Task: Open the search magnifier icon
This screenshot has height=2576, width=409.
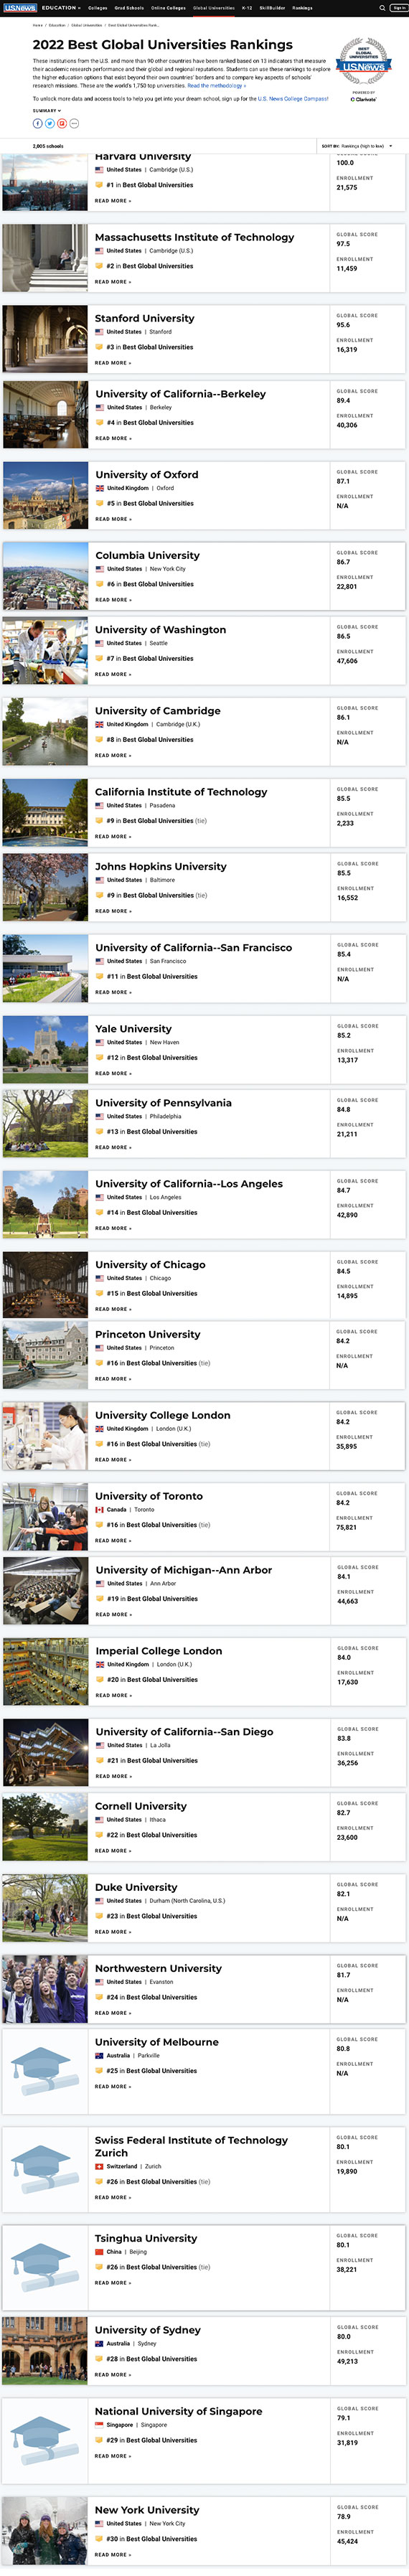Action: [x=382, y=7]
